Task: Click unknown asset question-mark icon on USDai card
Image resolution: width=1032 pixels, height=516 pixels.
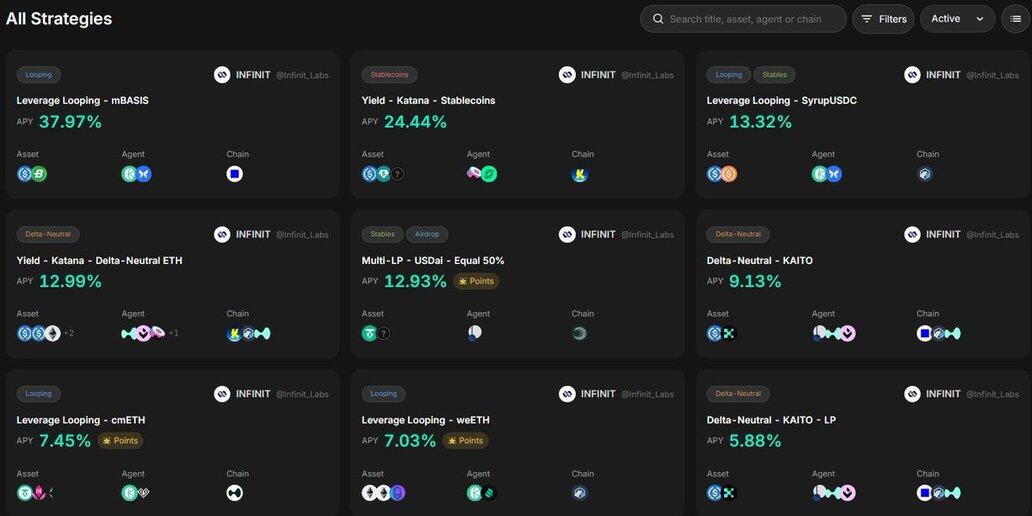Action: pyautogui.click(x=383, y=334)
